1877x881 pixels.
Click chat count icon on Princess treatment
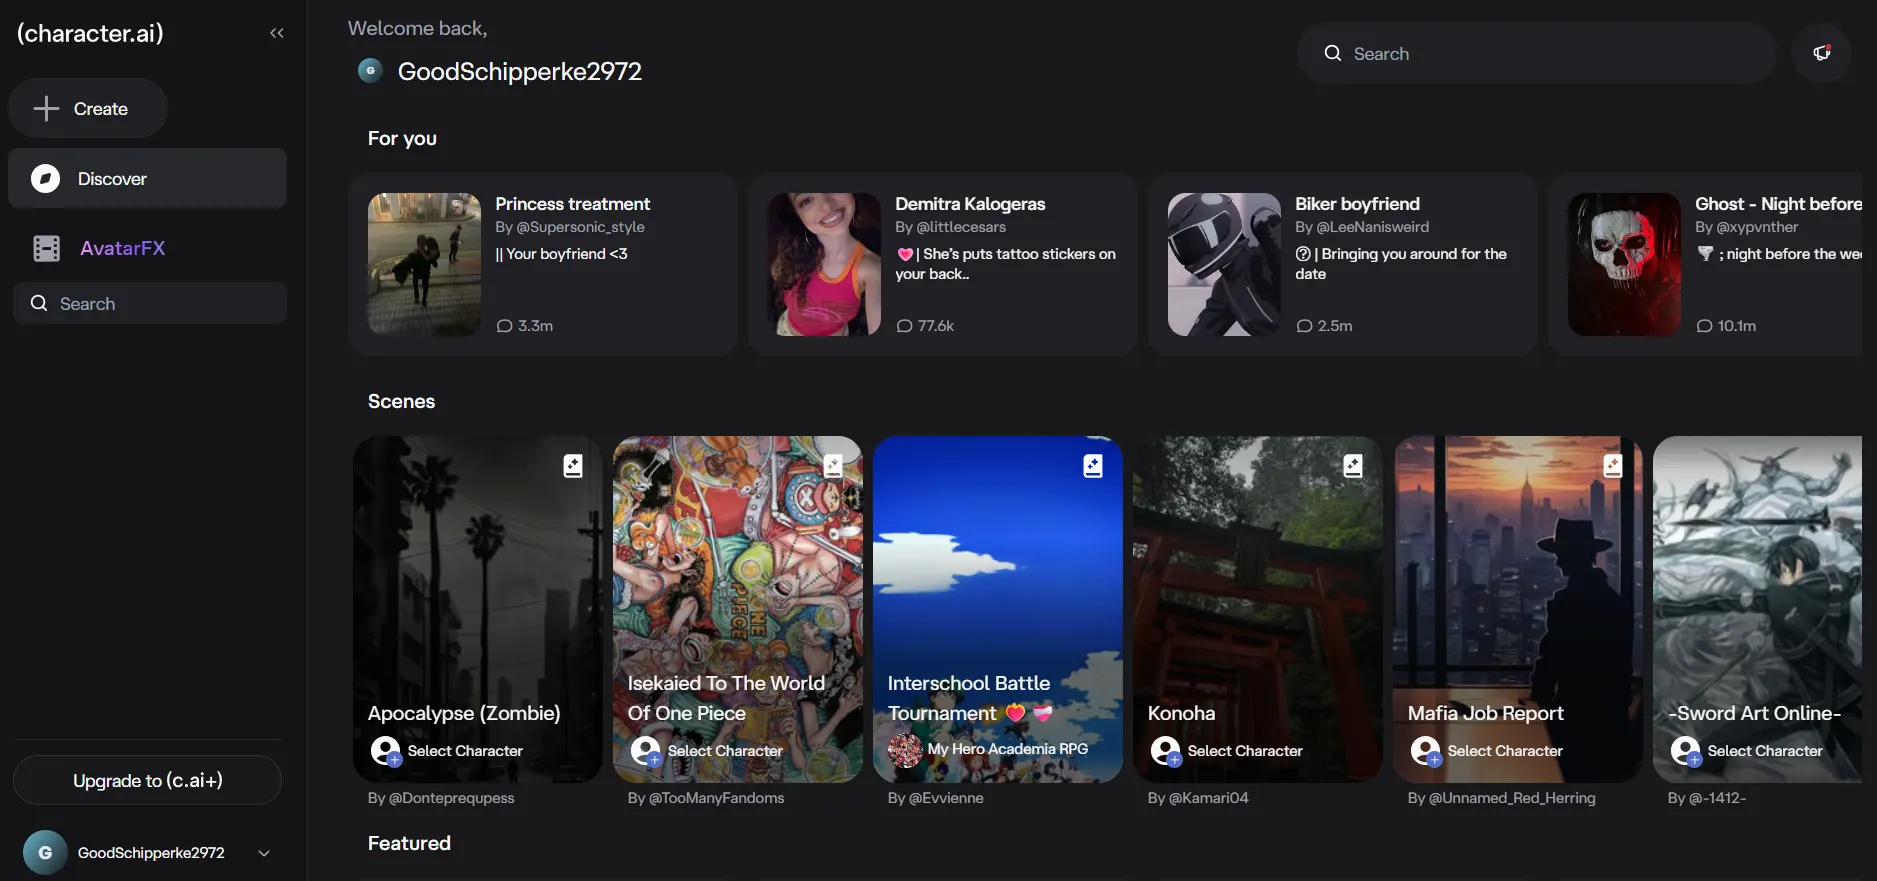[504, 326]
